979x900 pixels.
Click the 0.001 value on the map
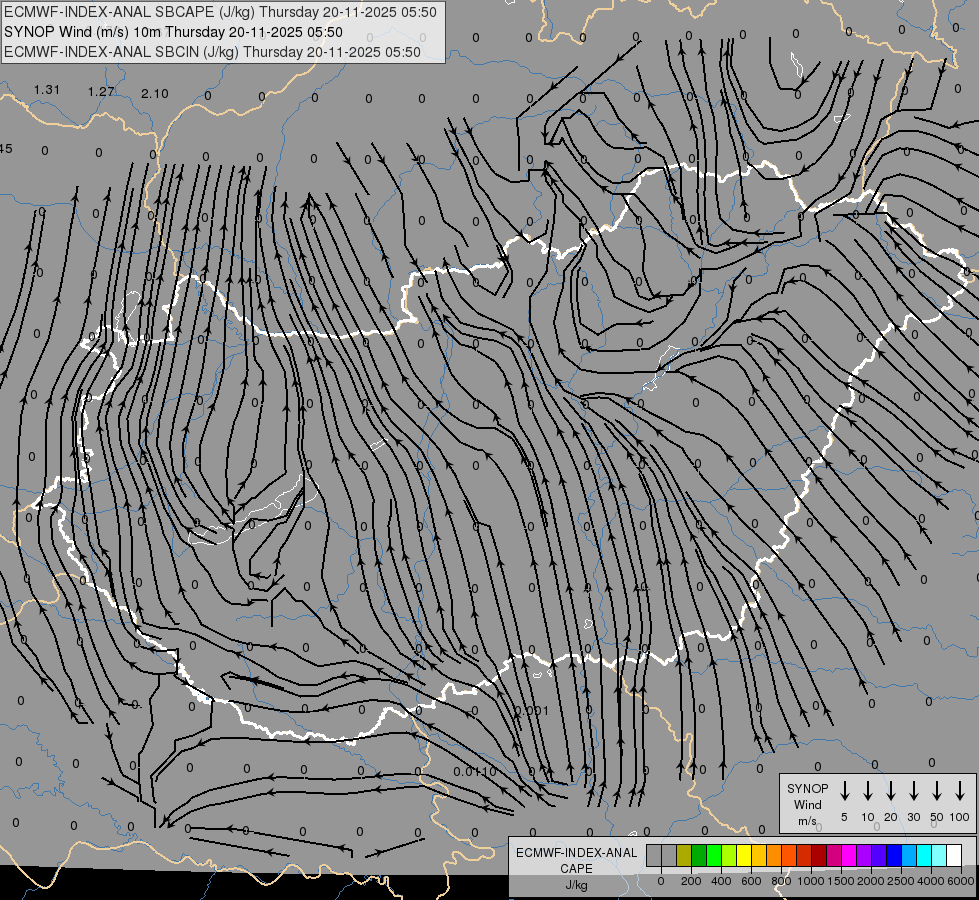click(x=531, y=711)
